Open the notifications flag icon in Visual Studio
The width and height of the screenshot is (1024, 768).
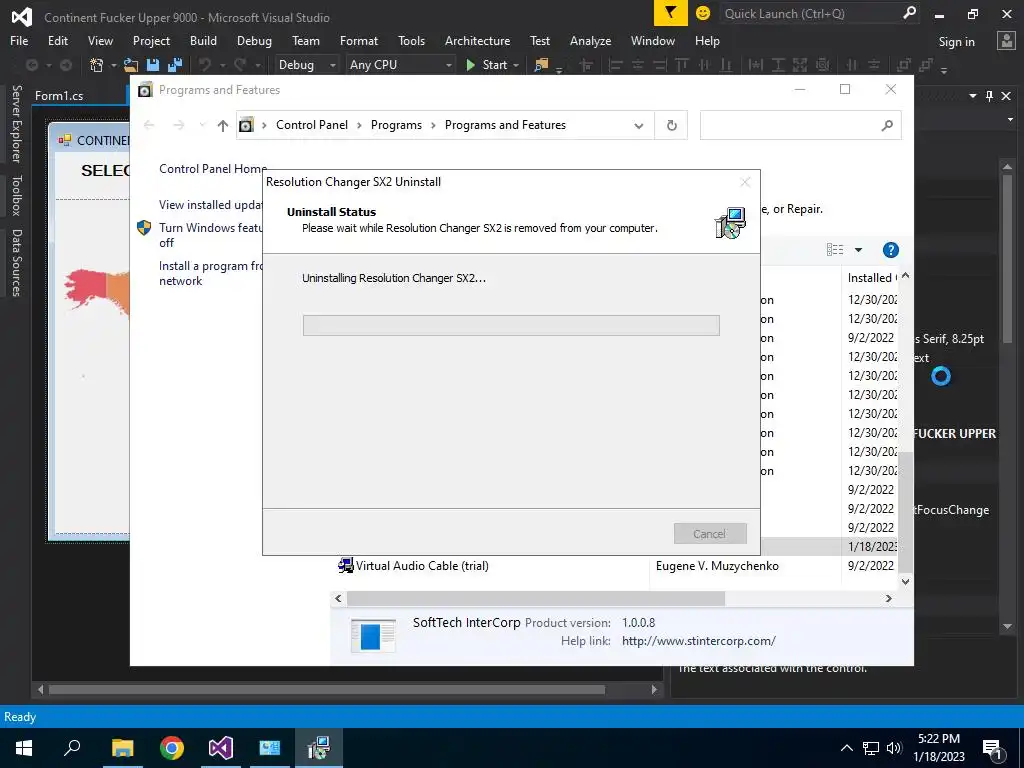pyautogui.click(x=671, y=13)
